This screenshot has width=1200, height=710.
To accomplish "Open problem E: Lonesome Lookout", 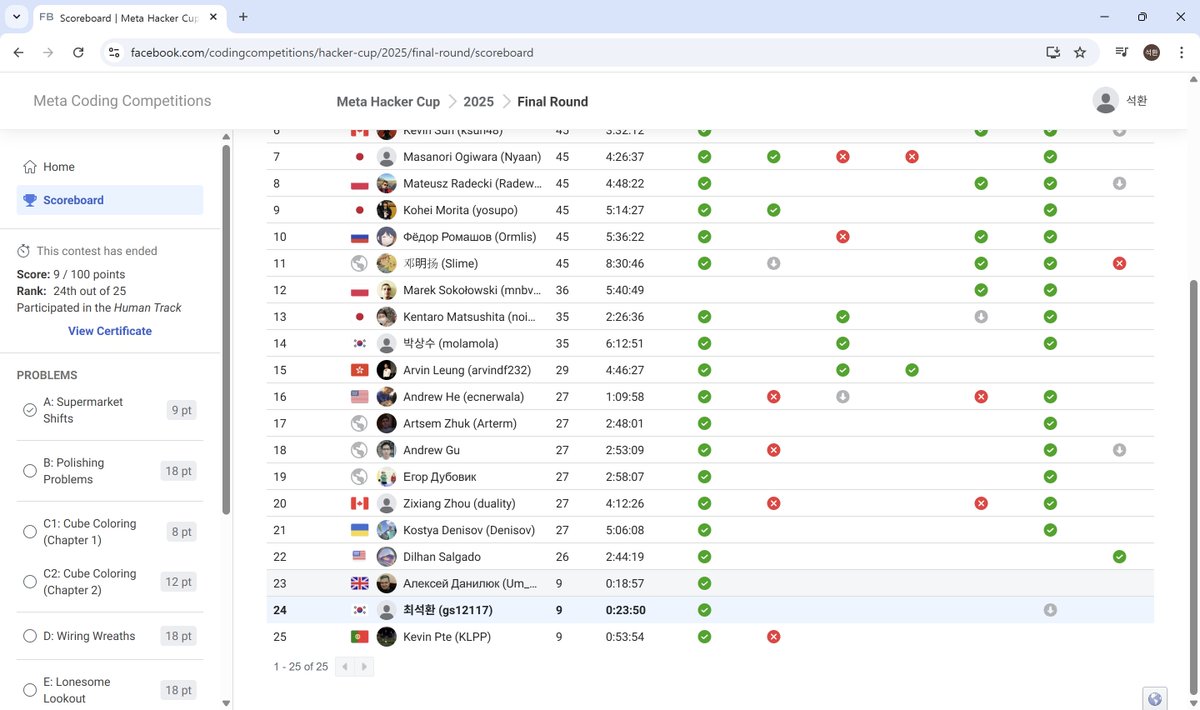I will (110, 690).
